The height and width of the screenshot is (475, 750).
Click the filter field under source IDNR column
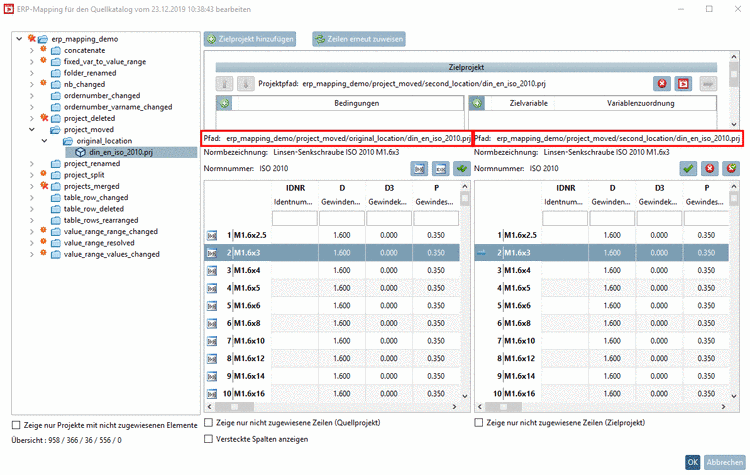(295, 218)
